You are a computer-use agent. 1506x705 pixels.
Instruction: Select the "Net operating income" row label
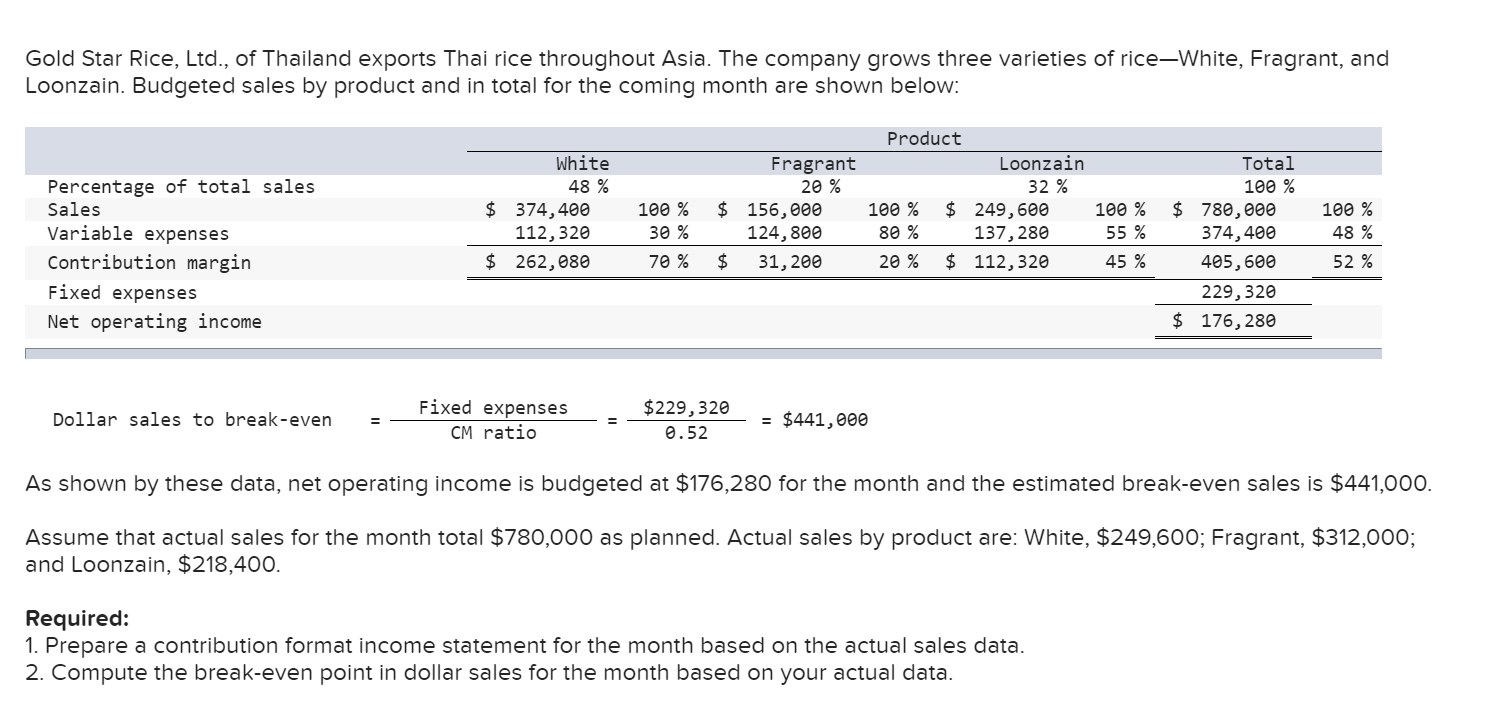coord(154,322)
